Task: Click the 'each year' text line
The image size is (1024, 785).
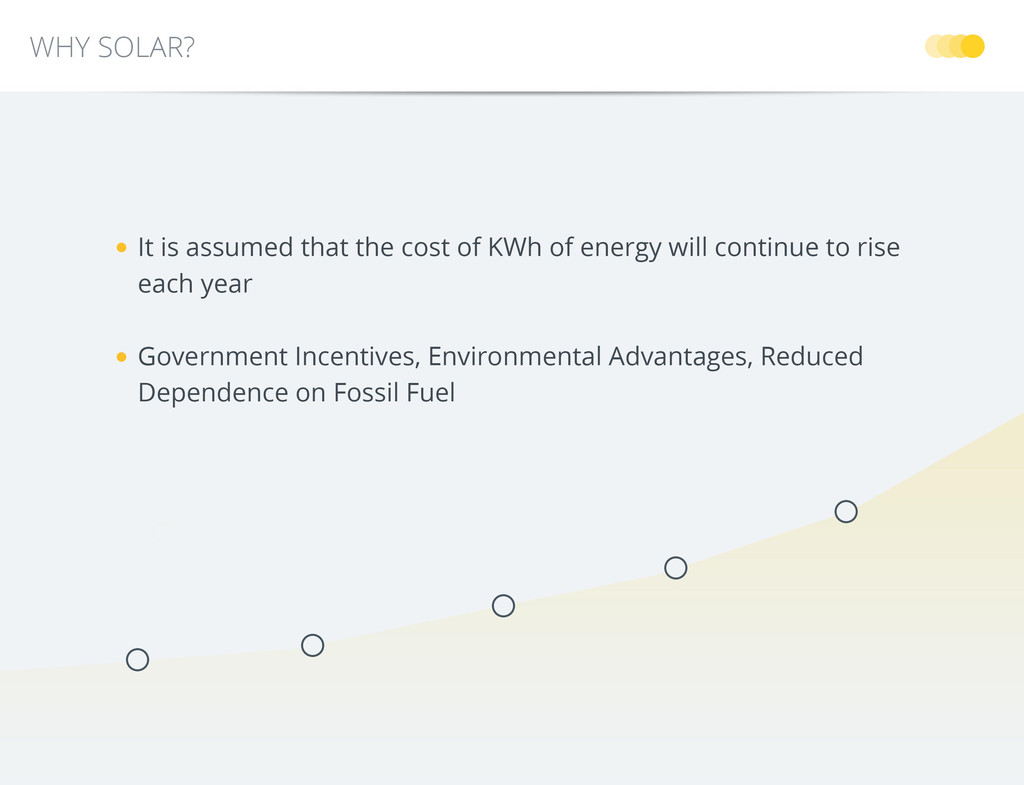Action: pos(195,284)
